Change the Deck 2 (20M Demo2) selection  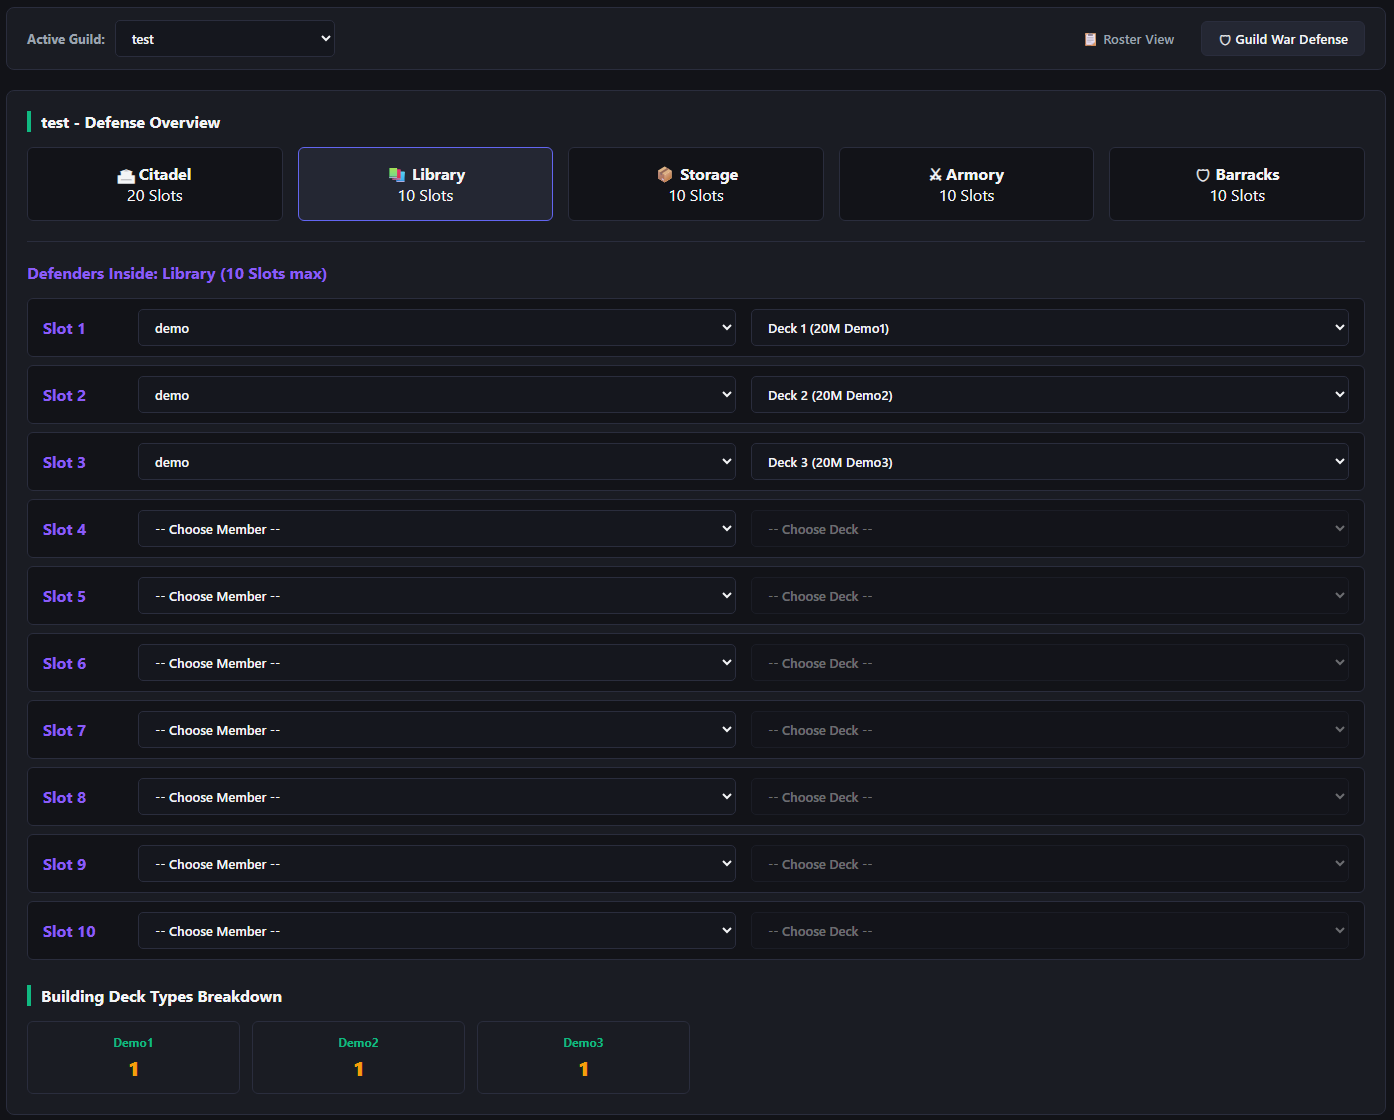pyautogui.click(x=1050, y=395)
